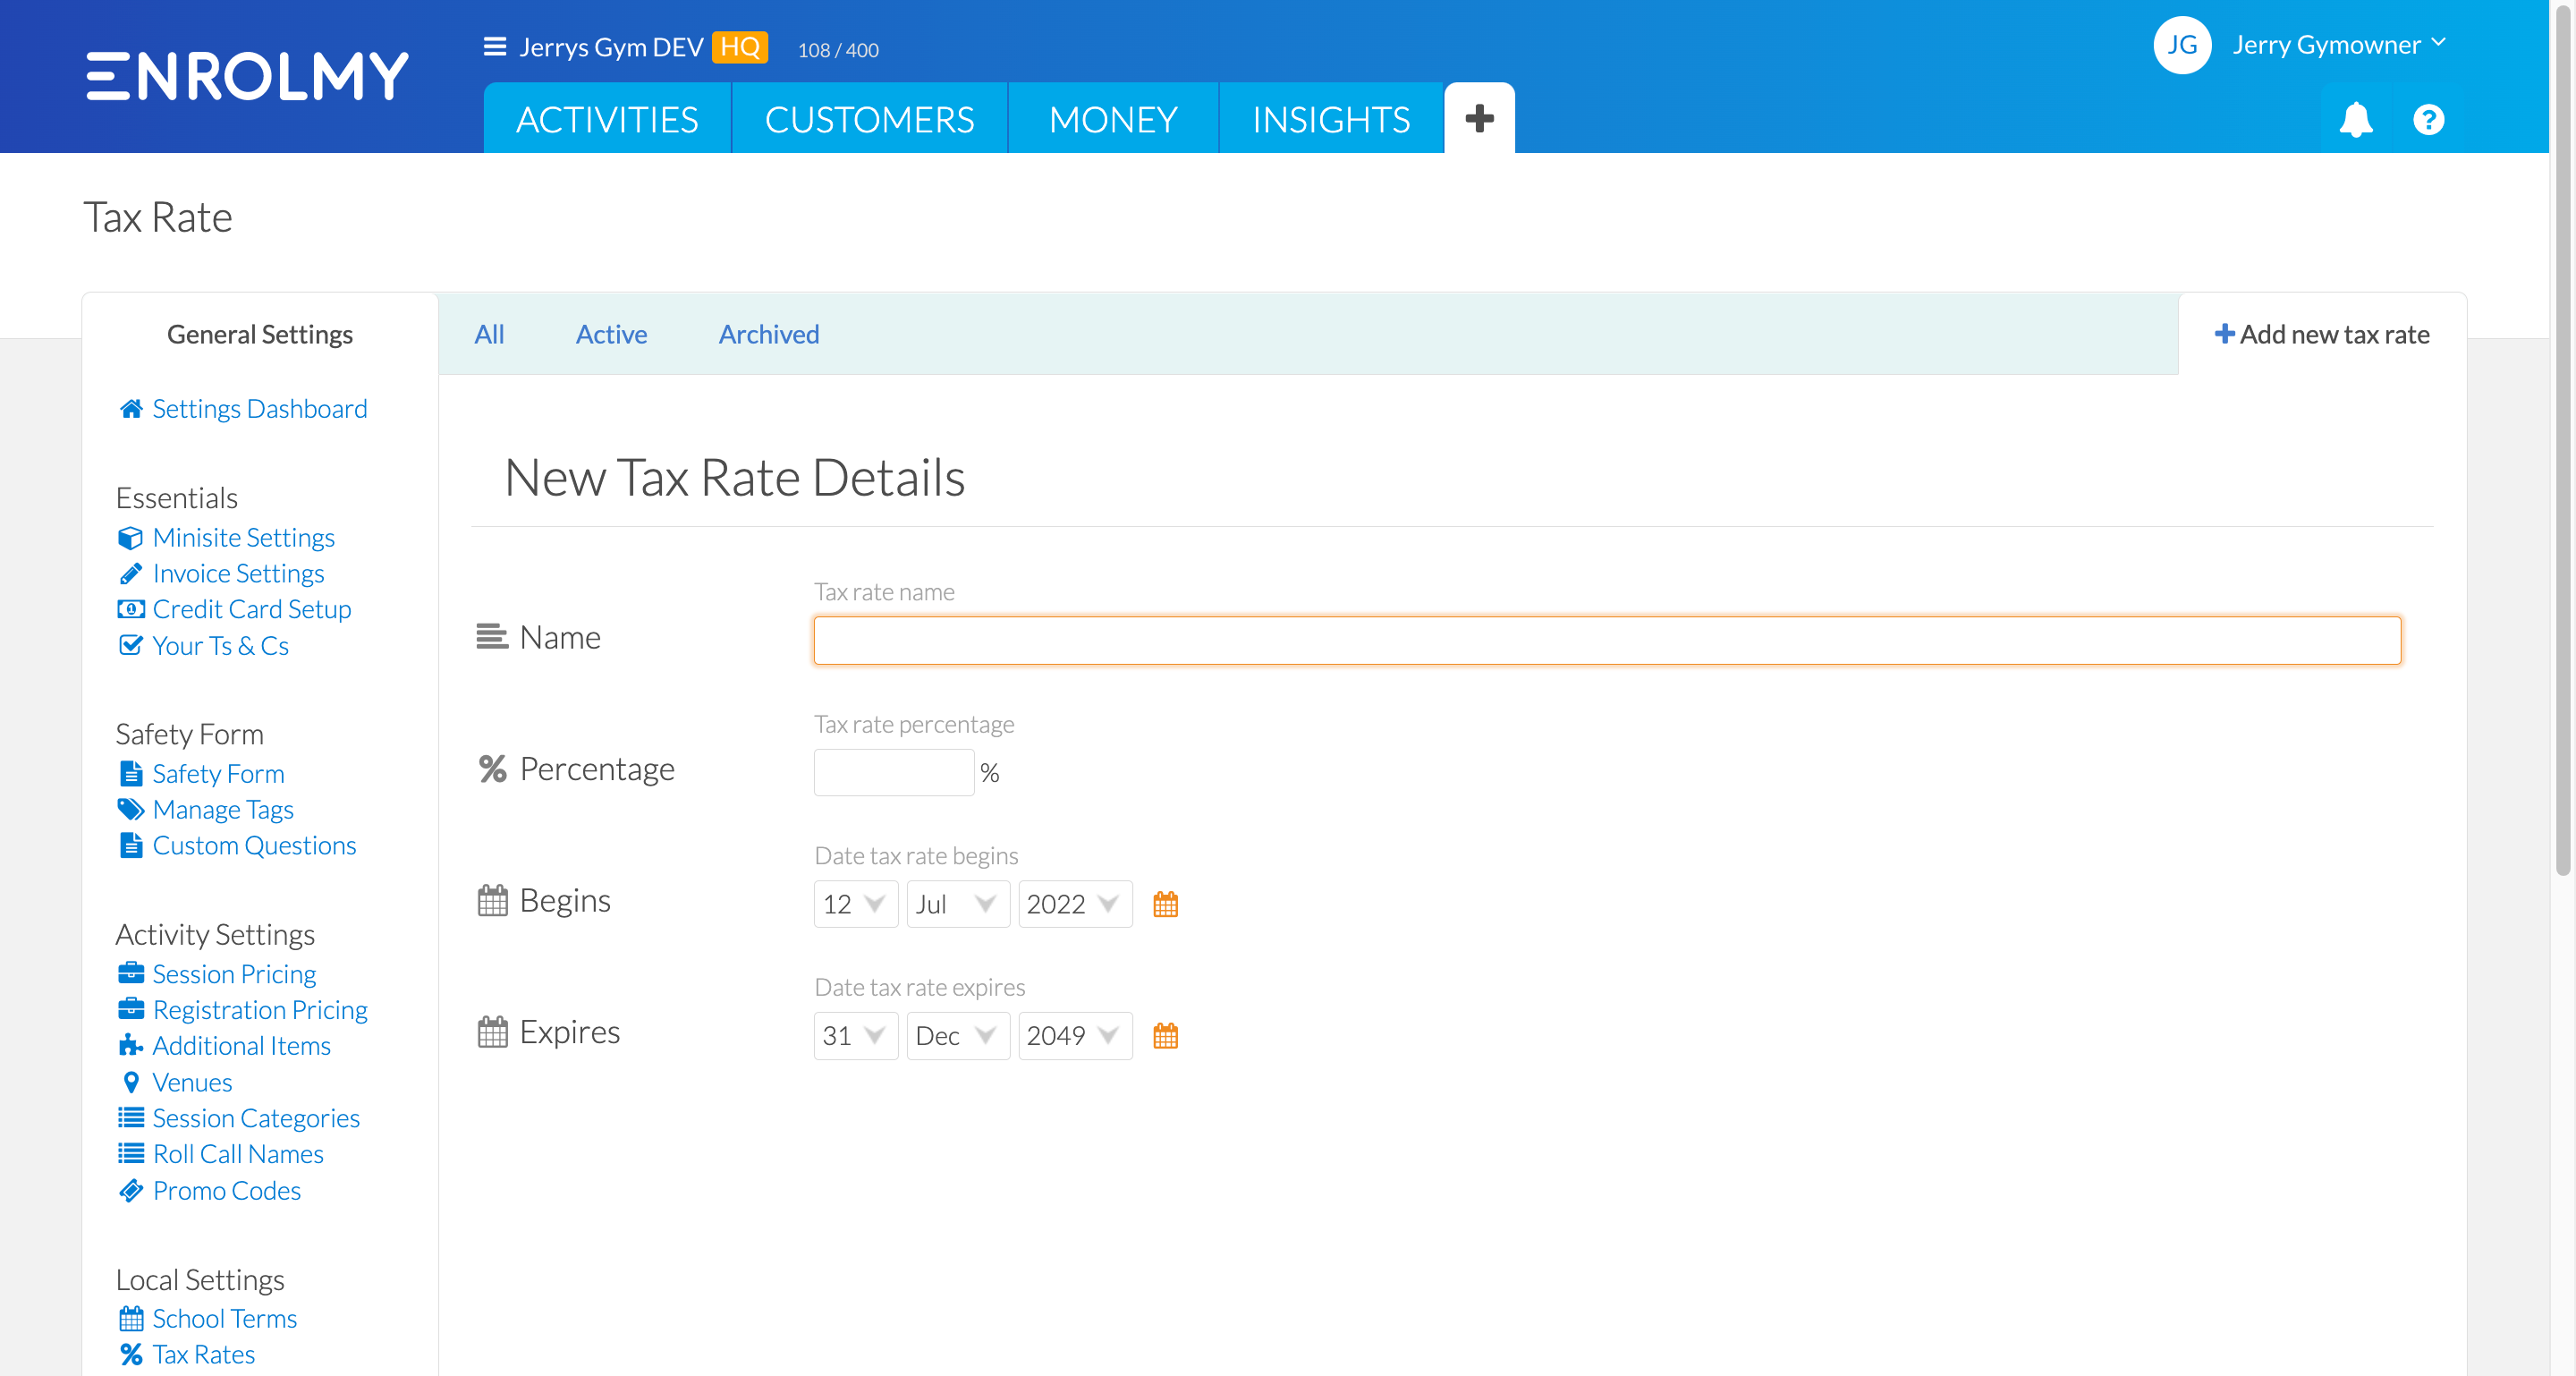Viewport: 2576px width, 1376px height.
Task: Expand the Jerry Gymowner user menu
Action: (x=2339, y=45)
